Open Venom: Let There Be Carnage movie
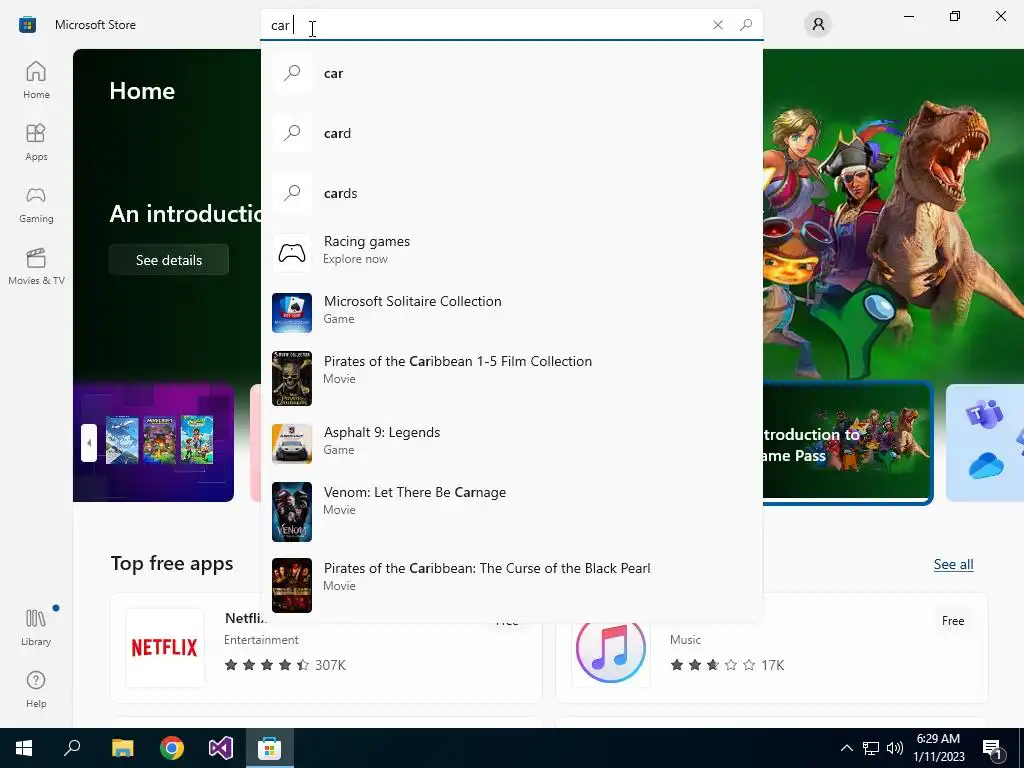 (511, 511)
